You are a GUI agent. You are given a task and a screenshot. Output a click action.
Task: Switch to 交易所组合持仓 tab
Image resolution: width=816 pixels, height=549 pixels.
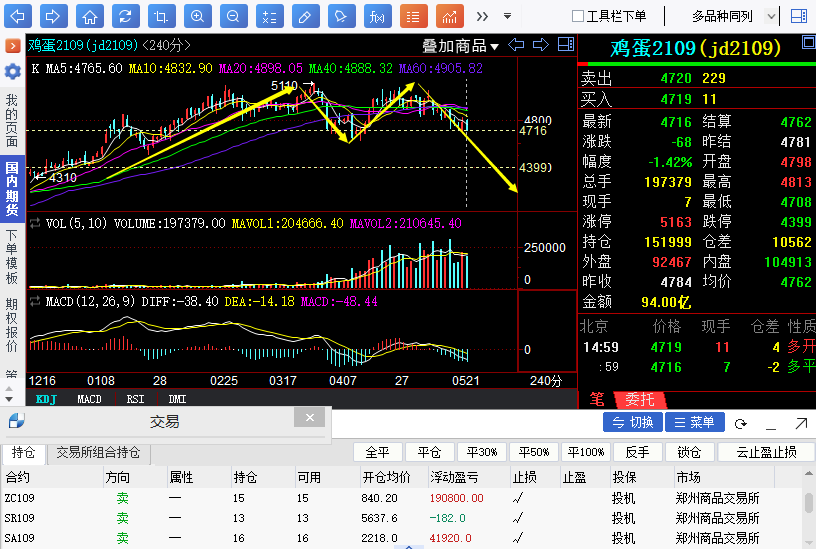coord(98,453)
